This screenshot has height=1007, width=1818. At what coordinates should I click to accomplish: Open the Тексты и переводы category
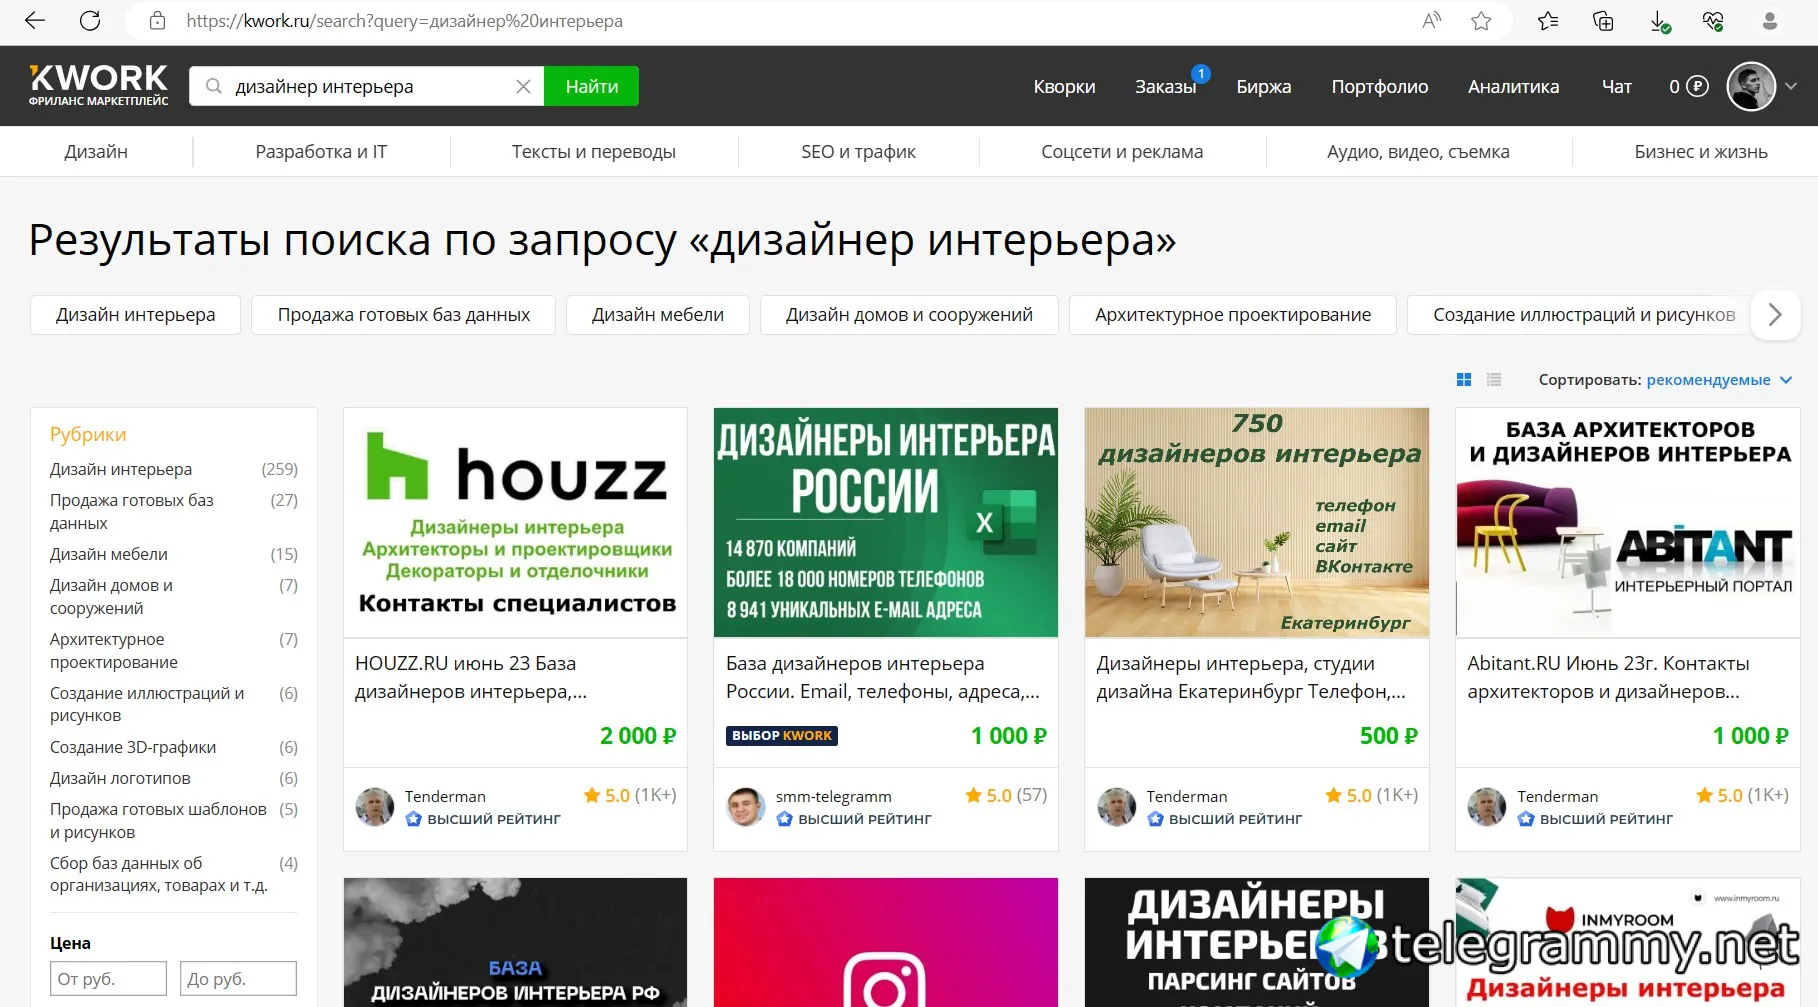[x=594, y=152]
